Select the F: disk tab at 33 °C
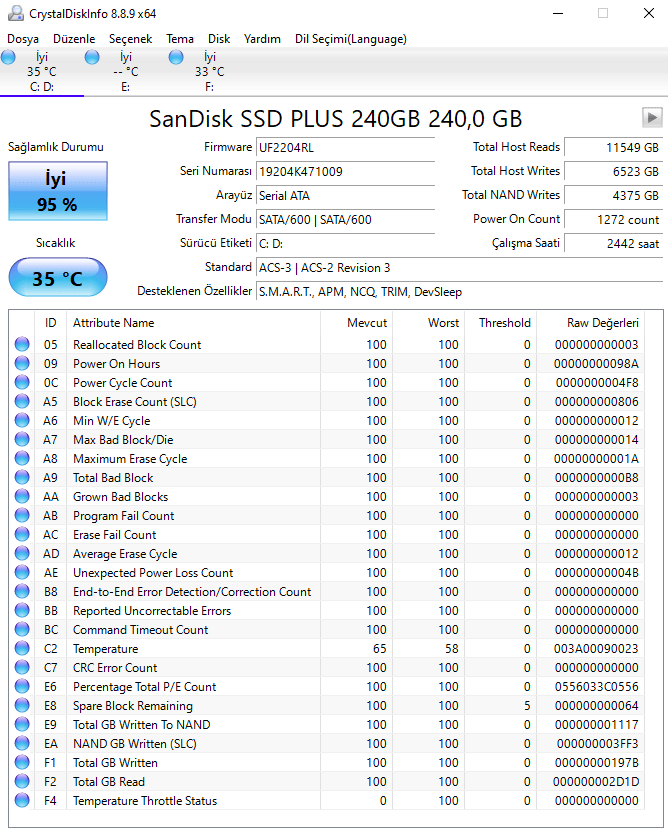Screen dimensions: 668x833 pyautogui.click(x=209, y=72)
